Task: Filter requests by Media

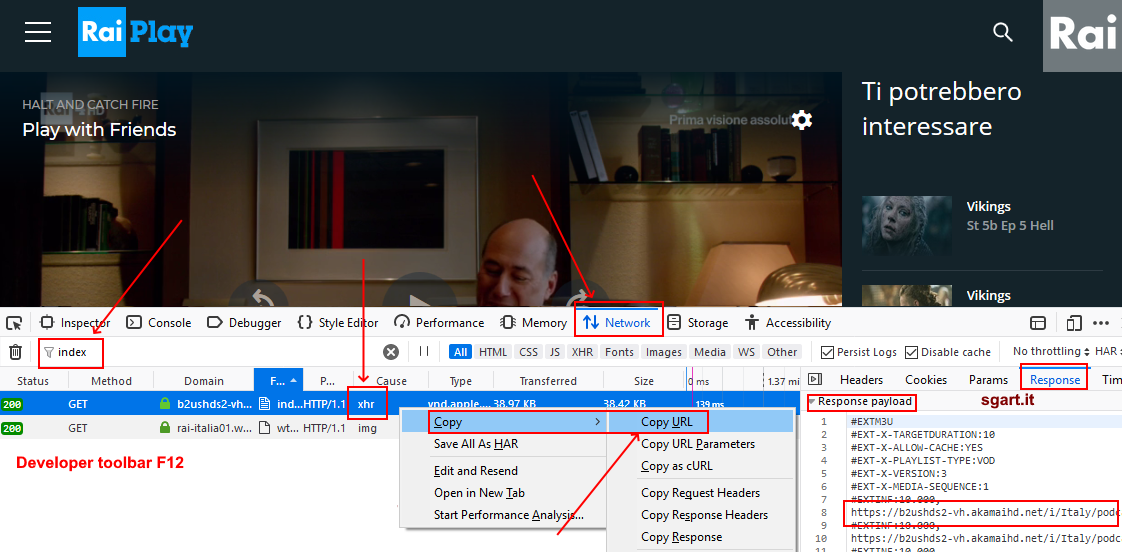Action: [710, 352]
